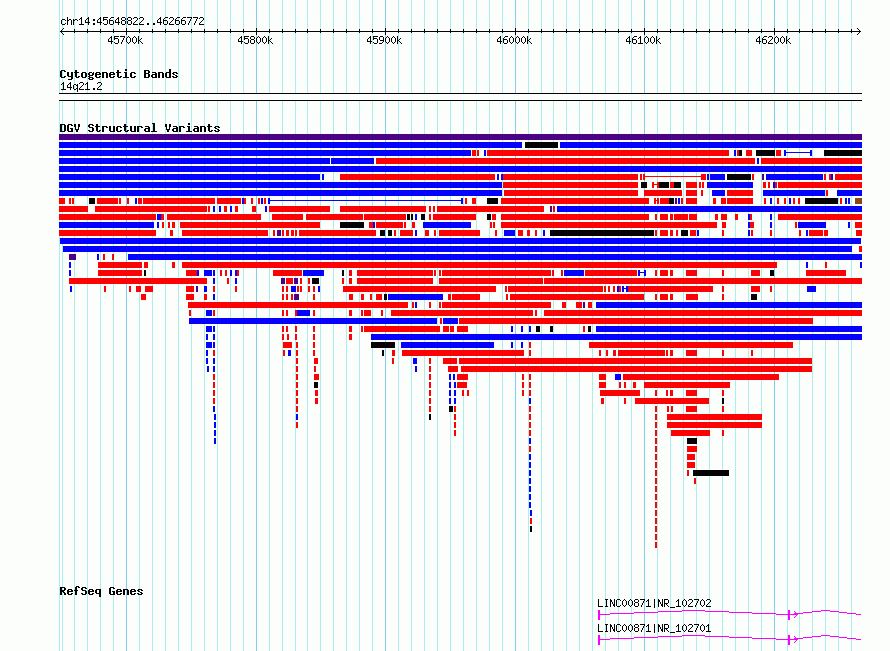The height and width of the screenshot is (651, 890).
Task: Click the 45700k ruler label
Action: (x=125, y=40)
